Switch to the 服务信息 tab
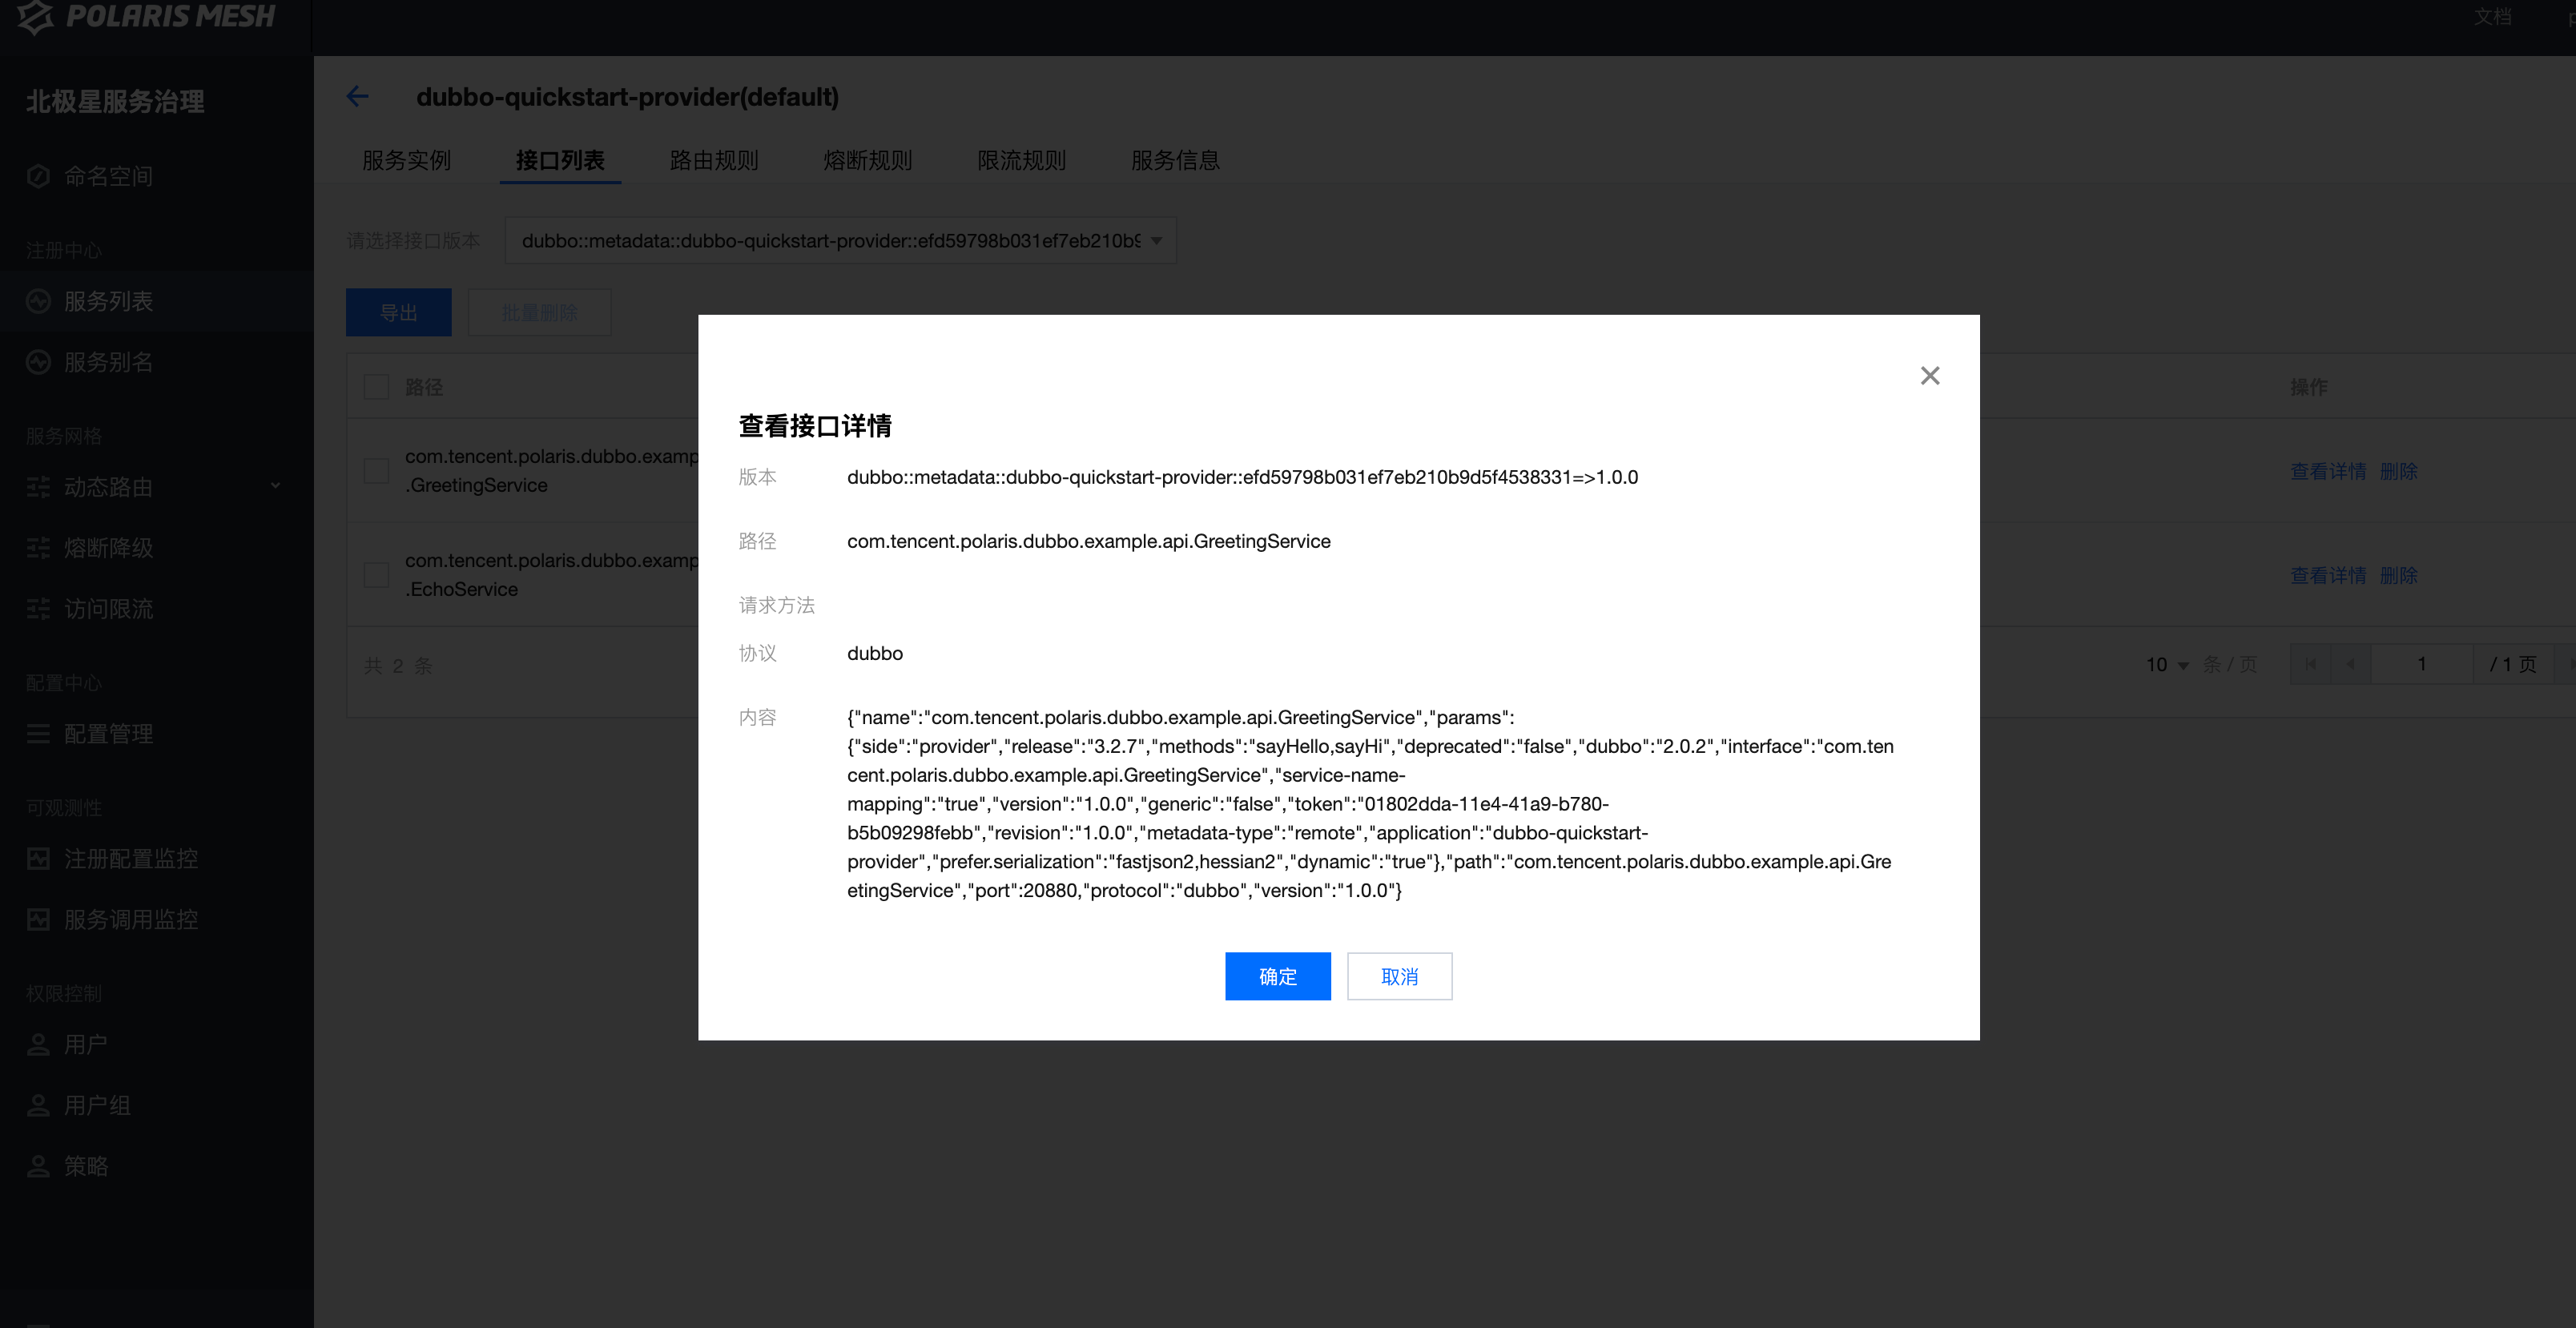Viewport: 2576px width, 1328px height. (x=1175, y=161)
